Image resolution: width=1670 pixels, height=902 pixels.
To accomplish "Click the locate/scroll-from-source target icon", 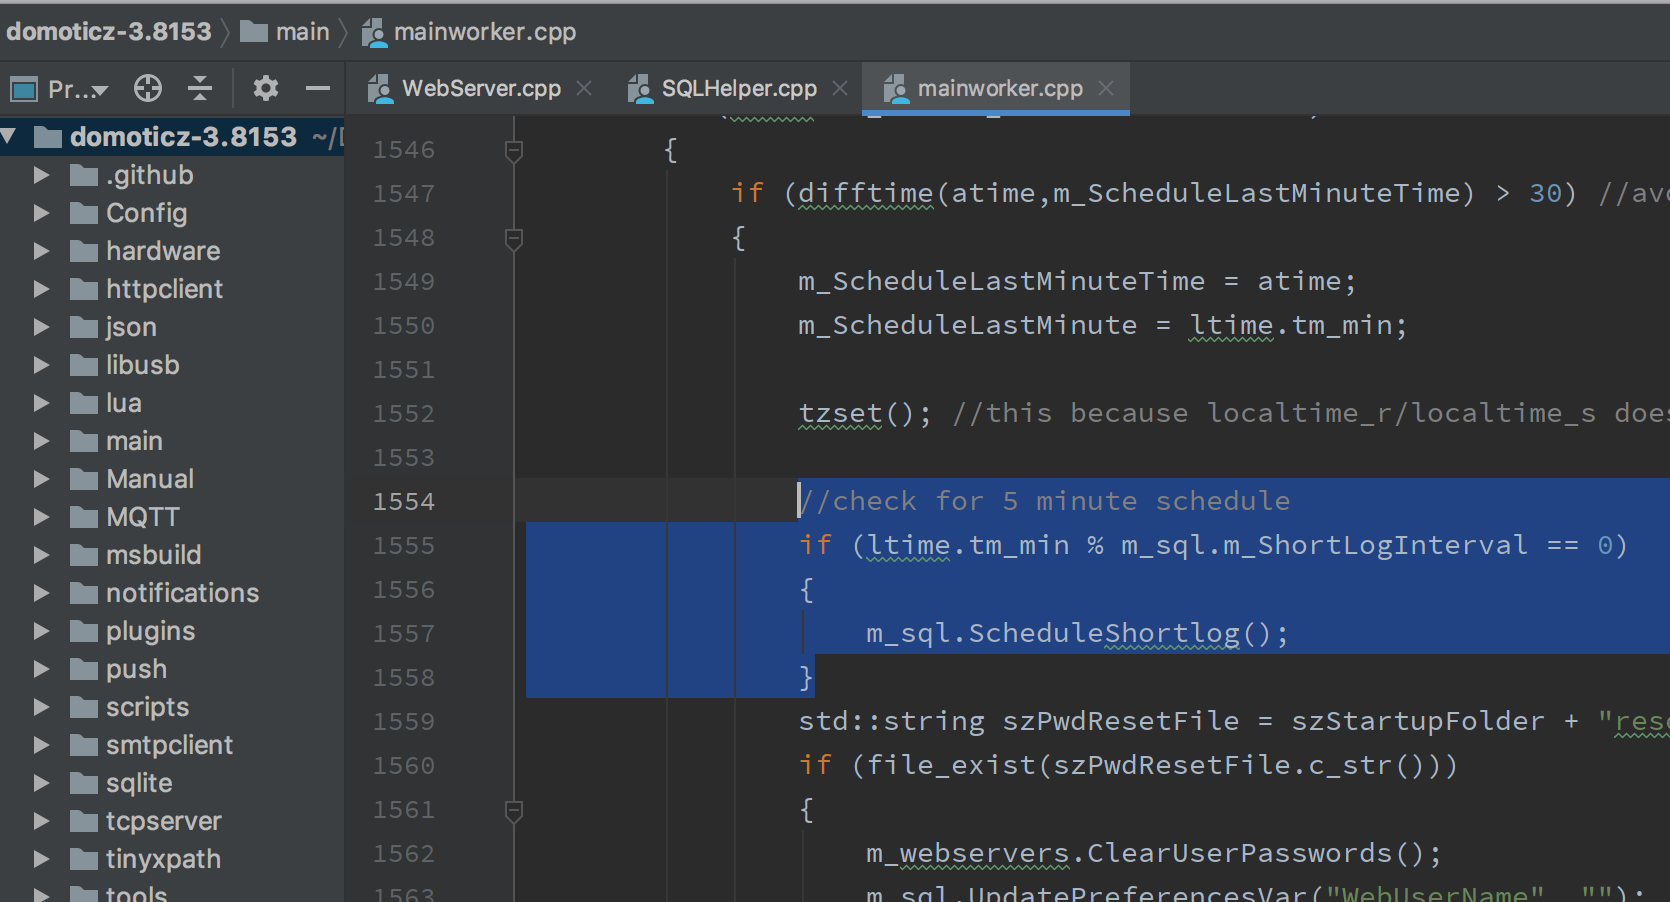I will coord(148,89).
